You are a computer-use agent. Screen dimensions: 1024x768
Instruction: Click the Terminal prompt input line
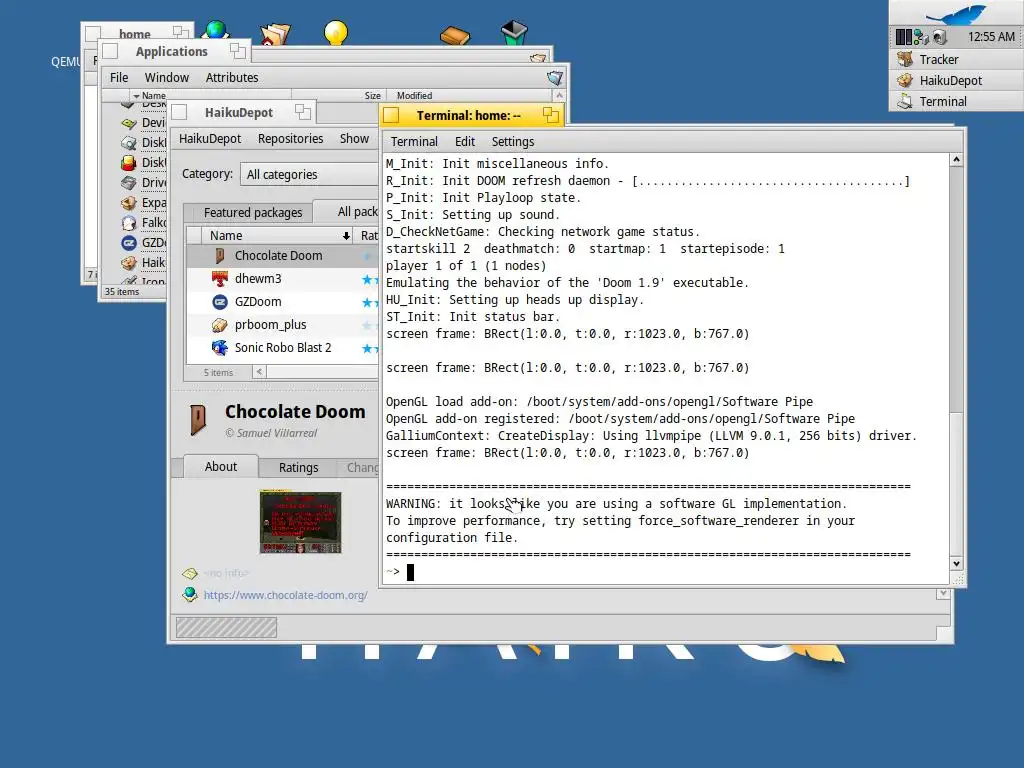tap(666, 572)
